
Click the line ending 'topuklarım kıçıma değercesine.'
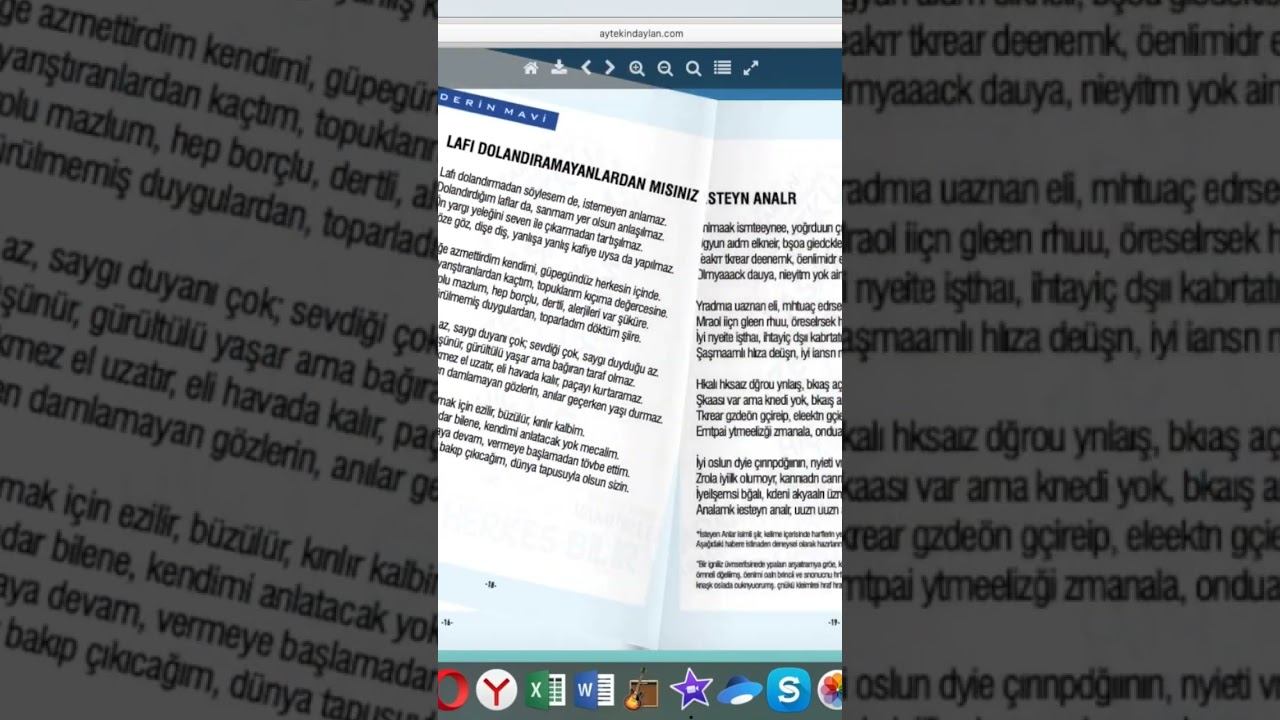[553, 287]
